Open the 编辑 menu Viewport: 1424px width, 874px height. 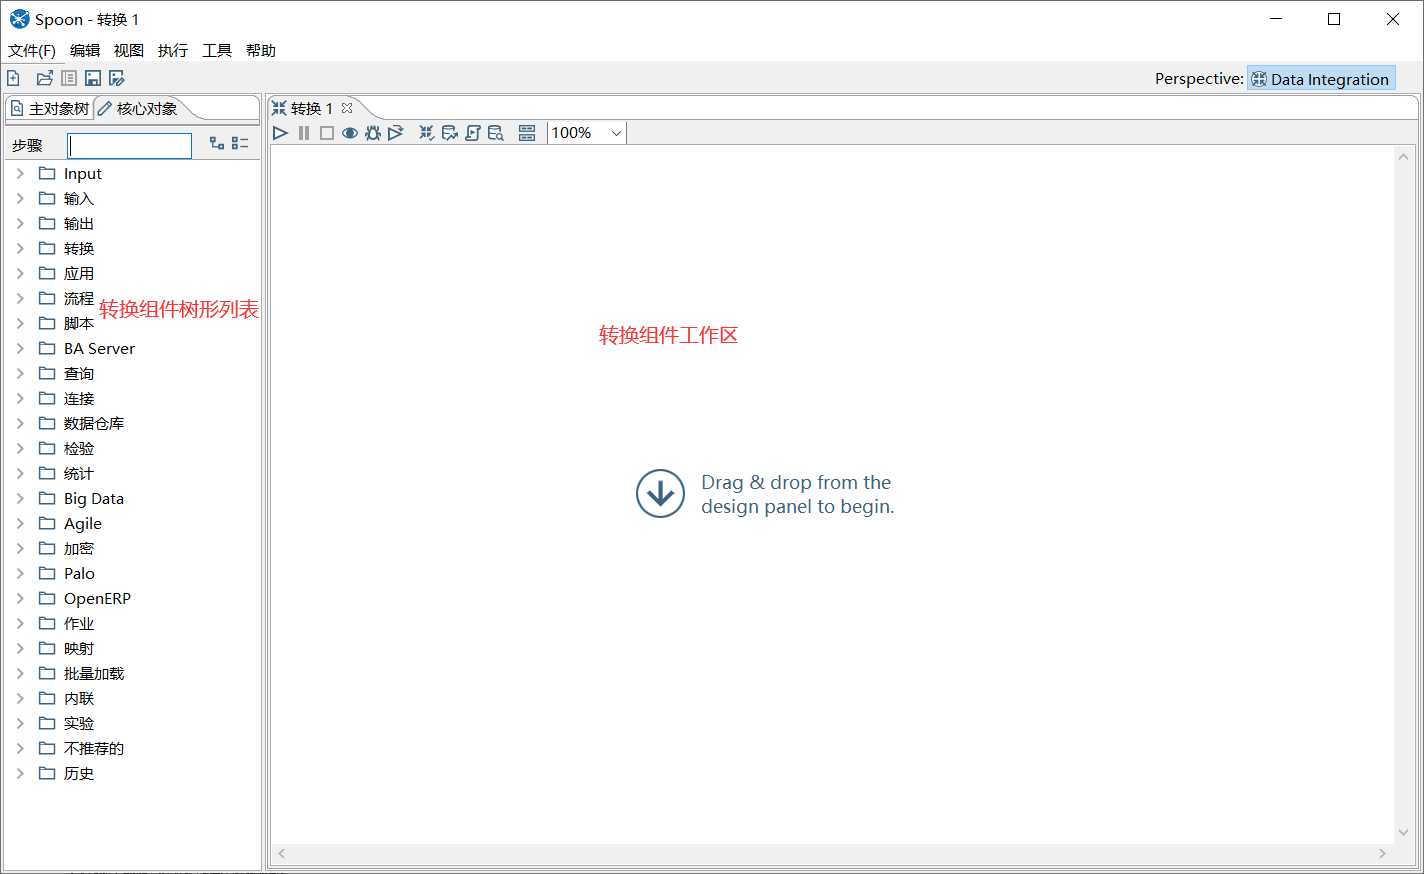click(x=85, y=50)
